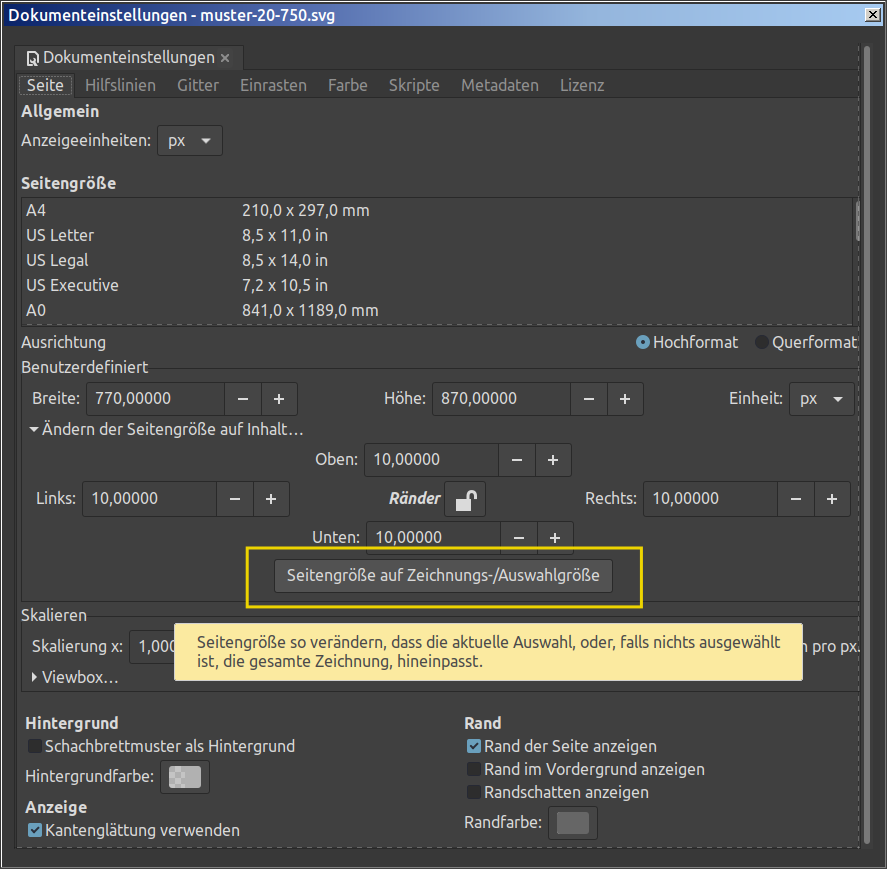Select US Letter page size row
Screen dimensions: 887x869
[437, 235]
